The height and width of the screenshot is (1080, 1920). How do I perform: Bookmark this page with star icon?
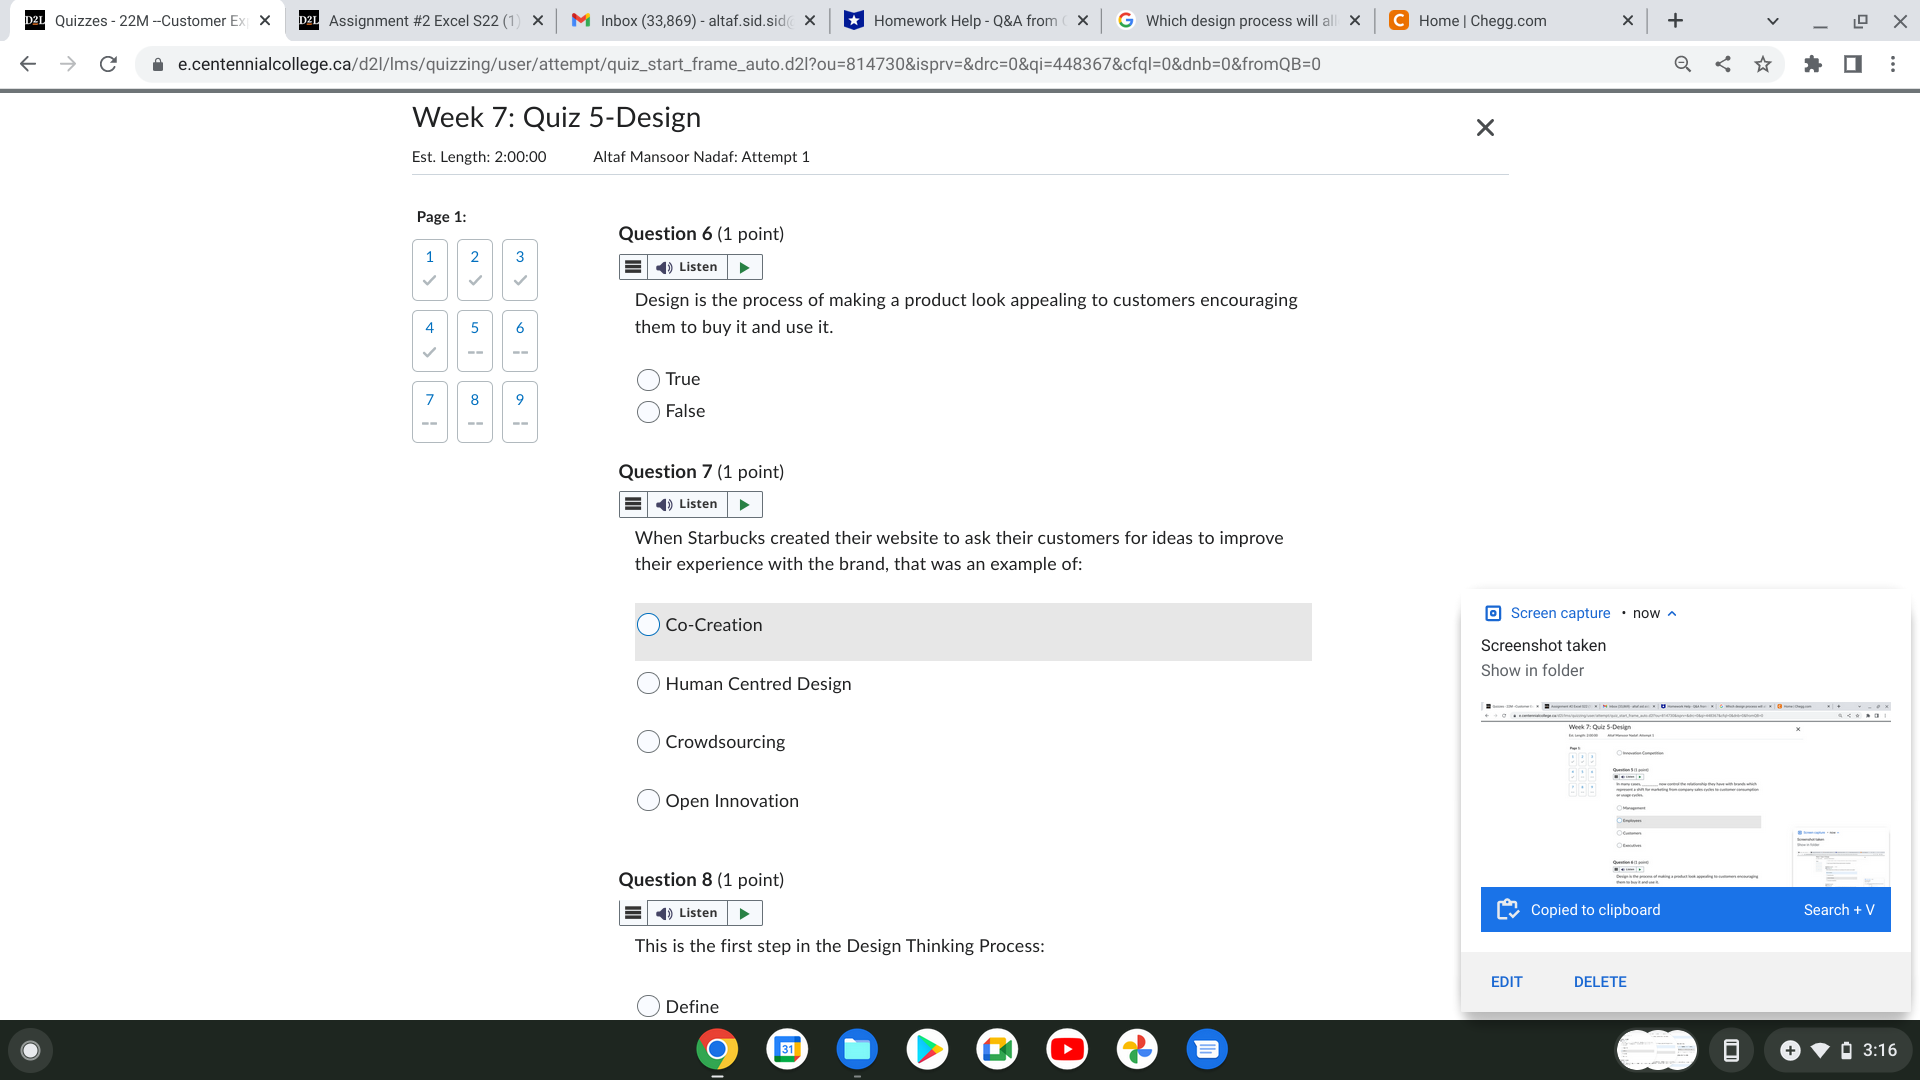tap(1762, 64)
